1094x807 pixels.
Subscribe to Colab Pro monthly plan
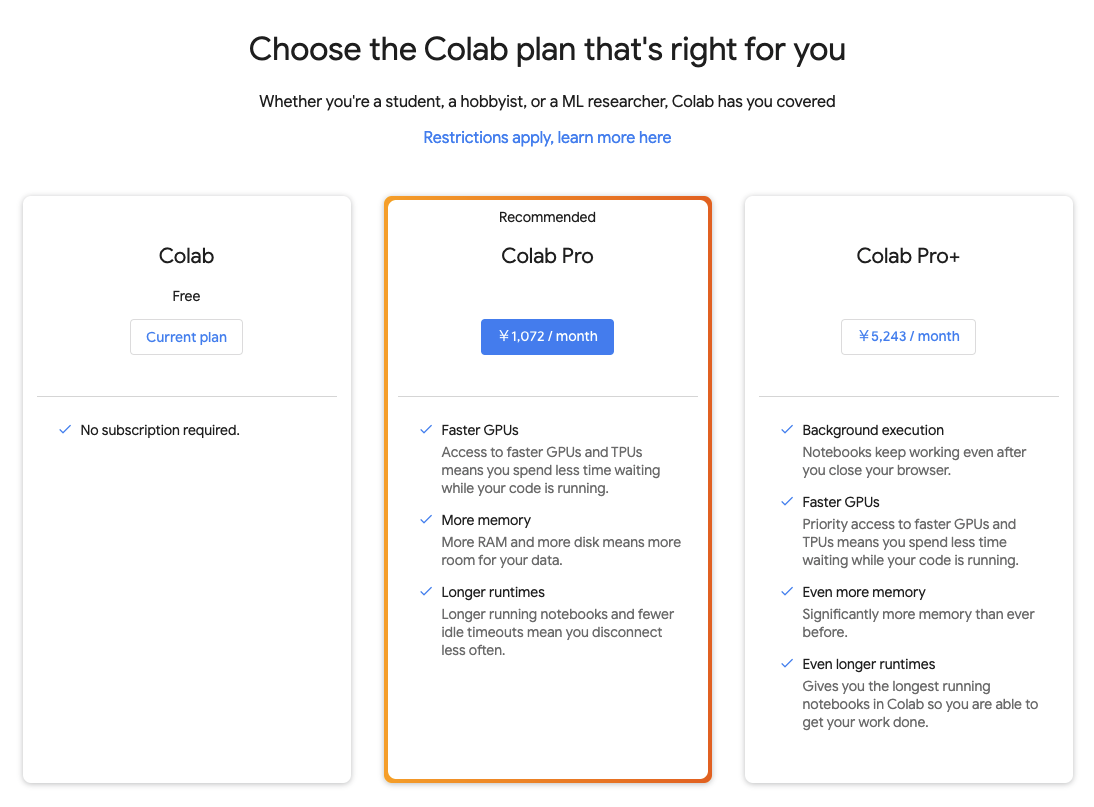click(x=547, y=337)
